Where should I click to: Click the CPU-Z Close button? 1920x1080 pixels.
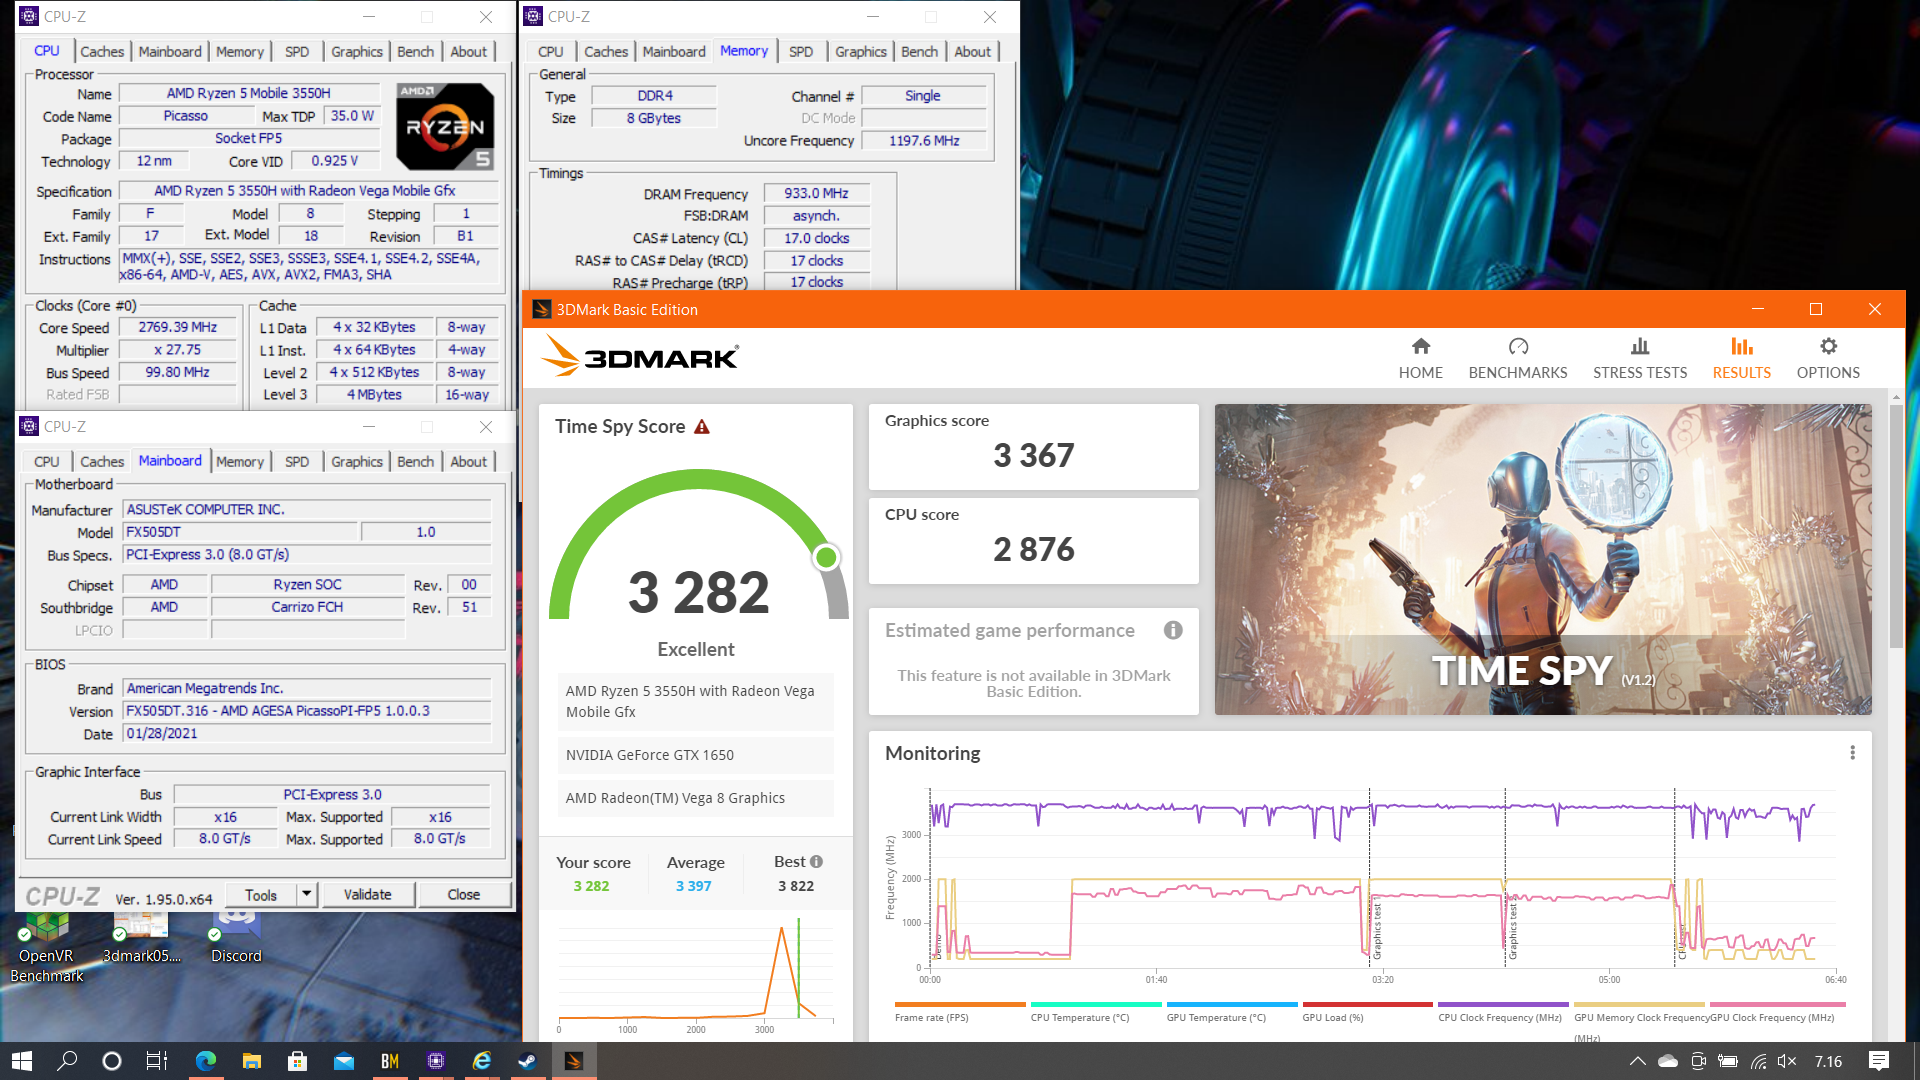pyautogui.click(x=463, y=894)
